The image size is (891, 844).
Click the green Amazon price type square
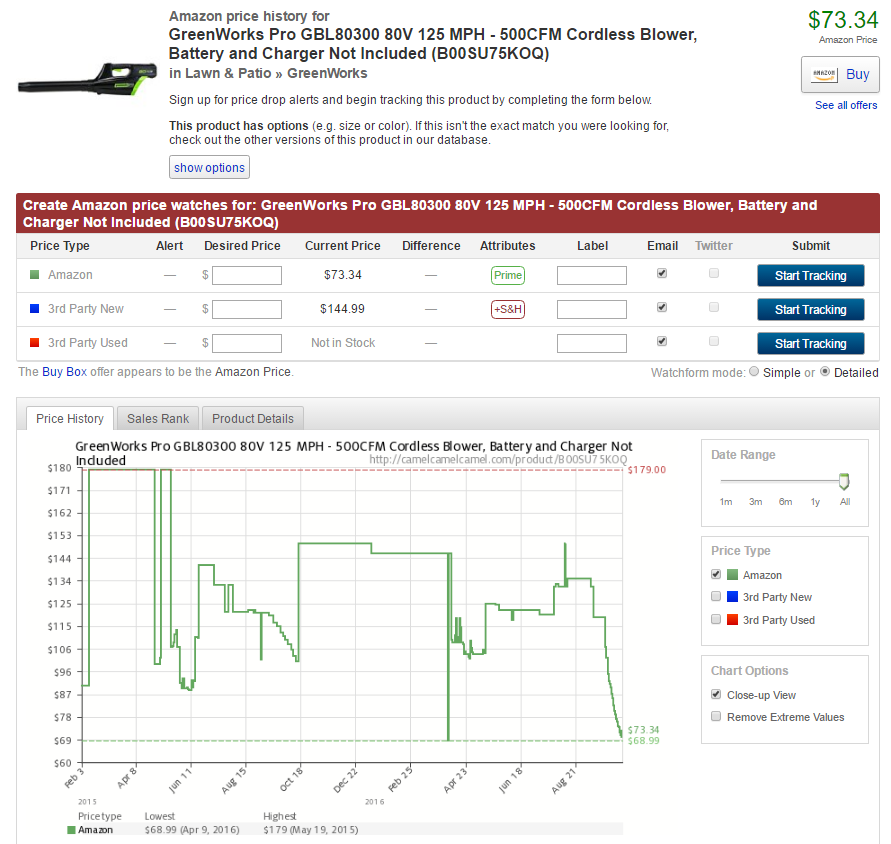[x=35, y=275]
